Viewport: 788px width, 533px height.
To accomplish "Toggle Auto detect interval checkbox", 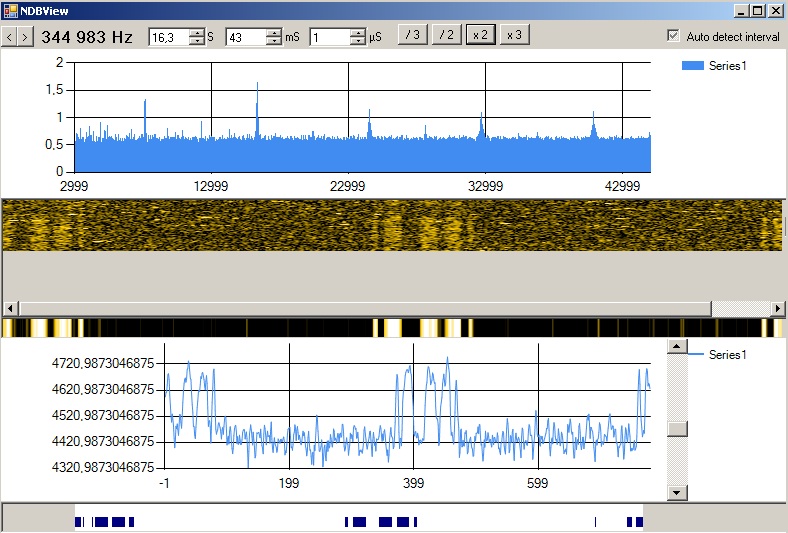I will pos(673,36).
